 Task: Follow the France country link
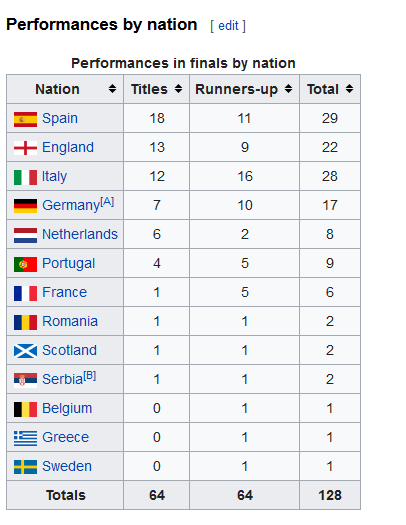pyautogui.click(x=64, y=292)
